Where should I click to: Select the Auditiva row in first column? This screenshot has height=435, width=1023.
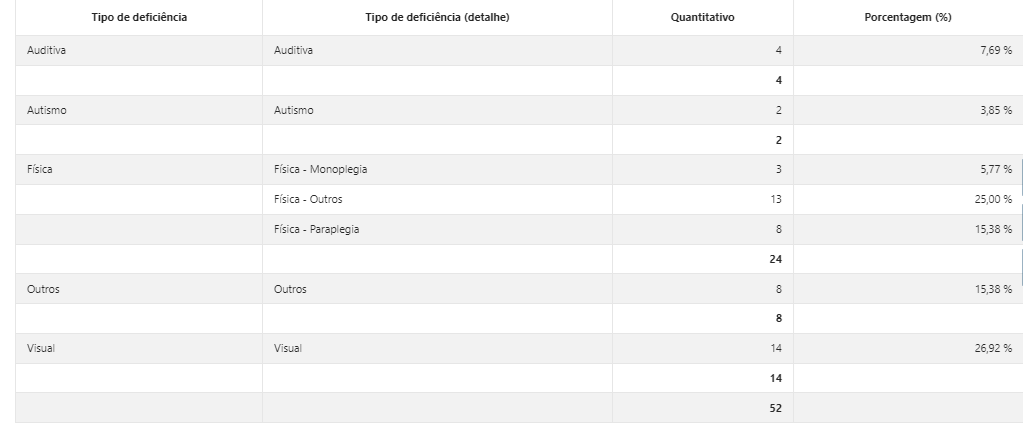click(139, 50)
